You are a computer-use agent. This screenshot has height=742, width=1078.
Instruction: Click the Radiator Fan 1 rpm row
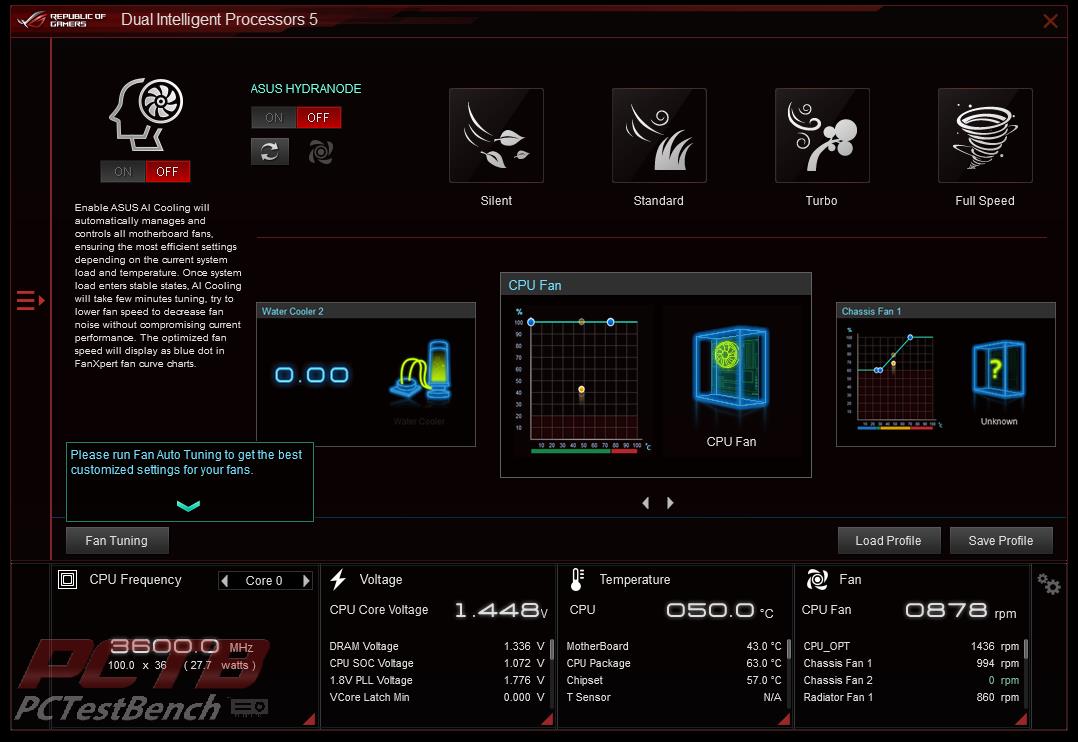click(911, 697)
